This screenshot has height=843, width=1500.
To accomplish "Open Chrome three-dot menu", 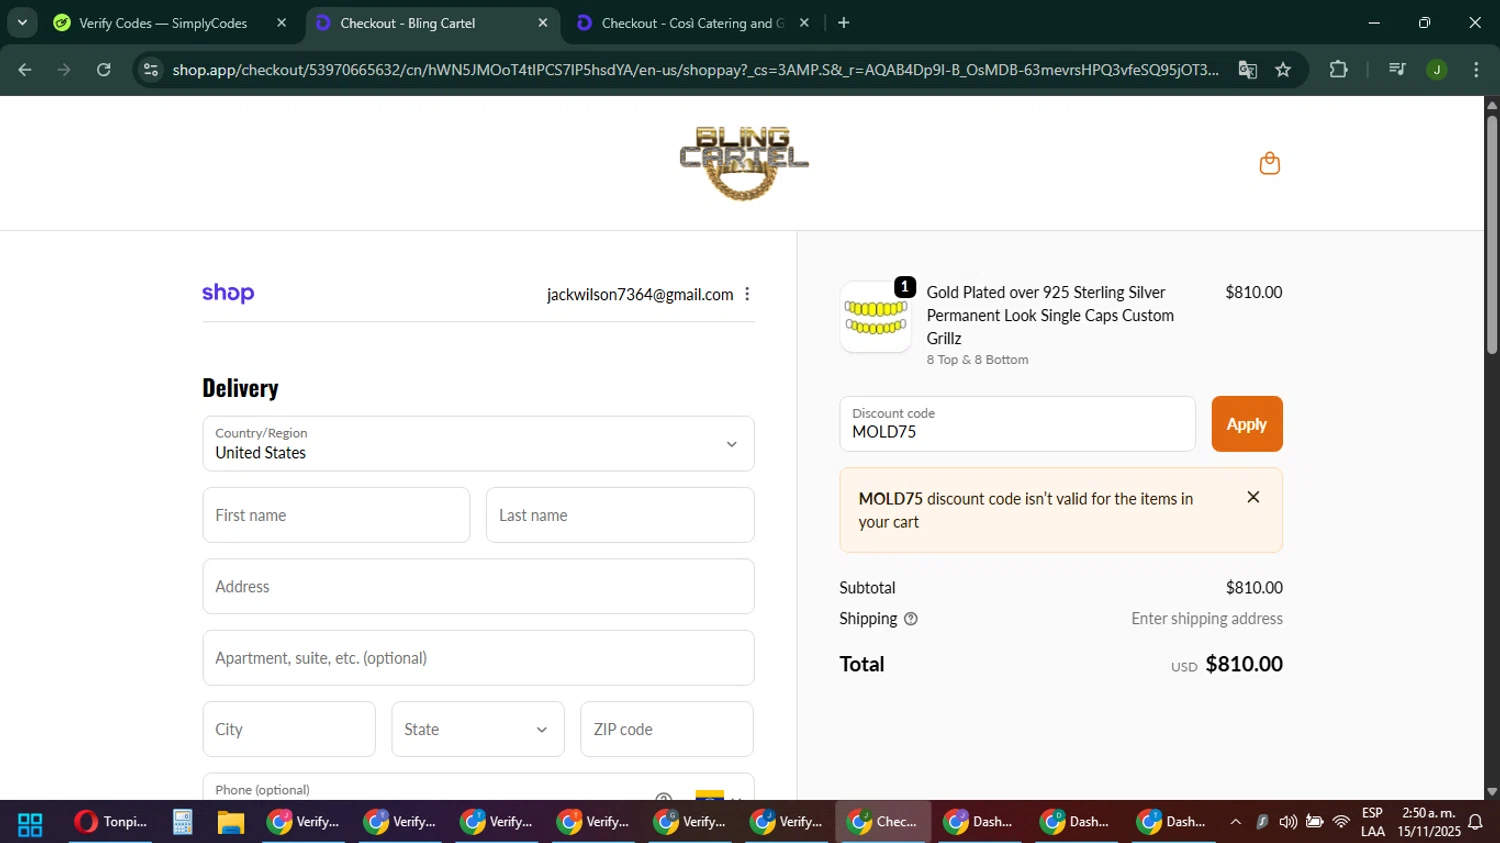I will (1476, 70).
